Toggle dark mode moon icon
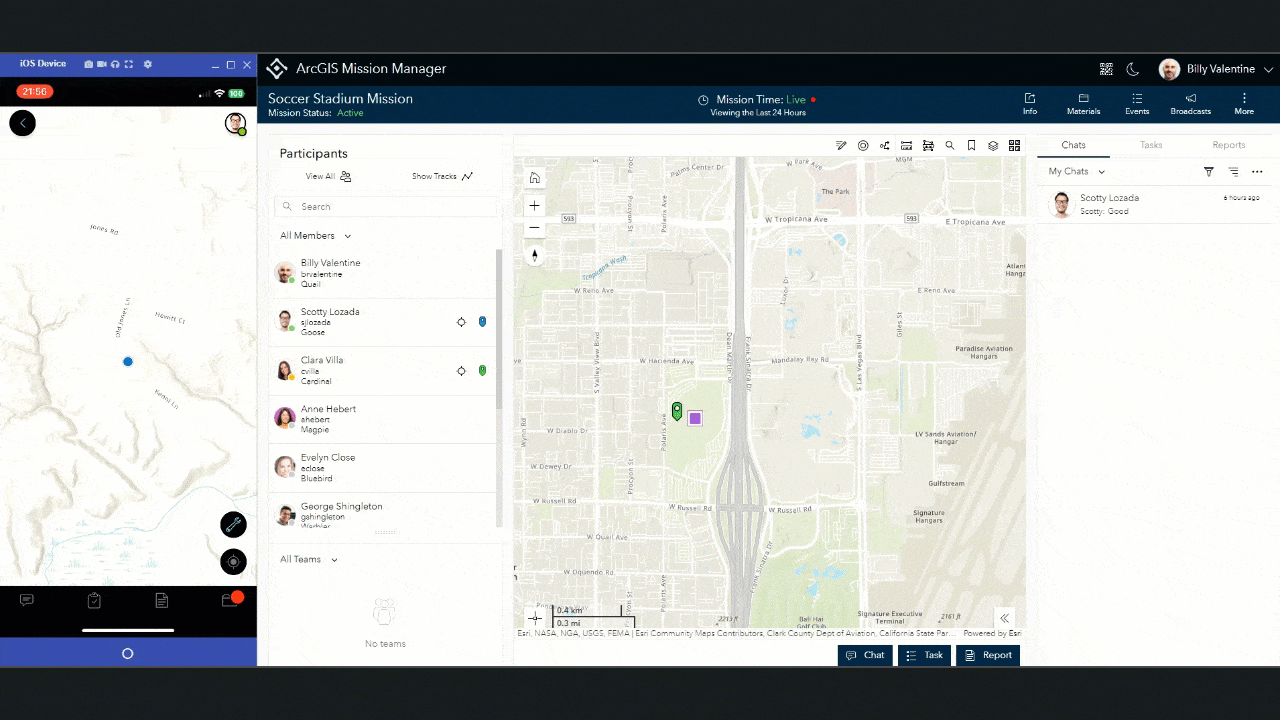The width and height of the screenshot is (1280, 720). coord(1133,69)
